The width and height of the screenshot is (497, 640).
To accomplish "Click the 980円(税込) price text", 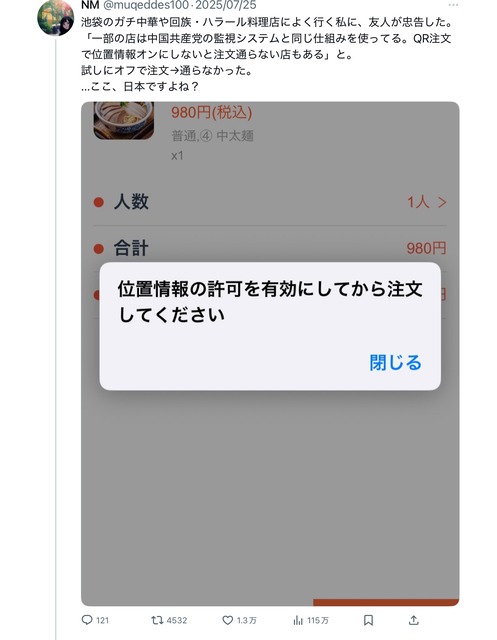I will 211,112.
